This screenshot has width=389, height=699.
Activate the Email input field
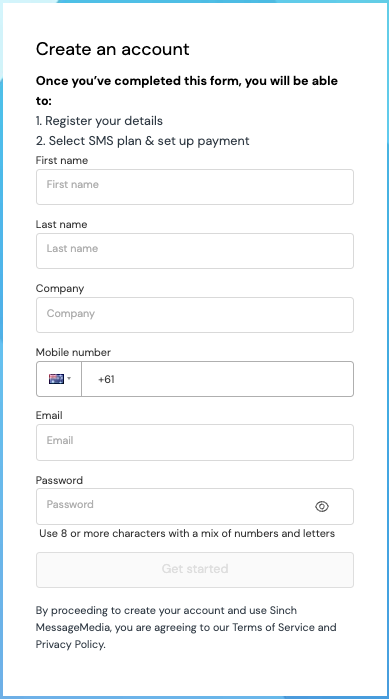point(195,442)
